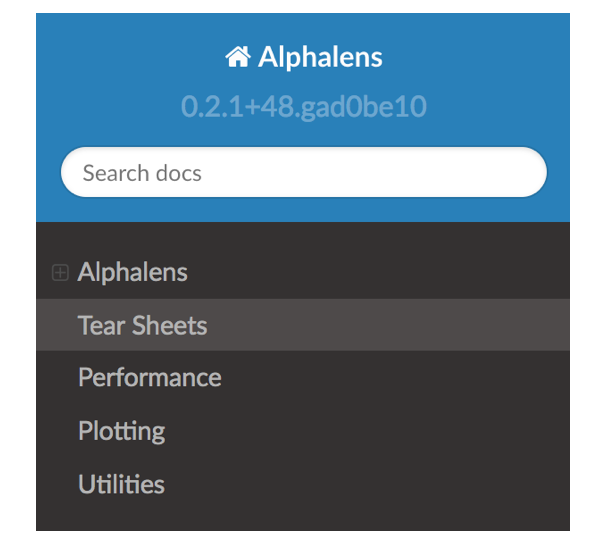The height and width of the screenshot is (560, 600).
Task: Go to the Performance section
Action: pyautogui.click(x=150, y=378)
